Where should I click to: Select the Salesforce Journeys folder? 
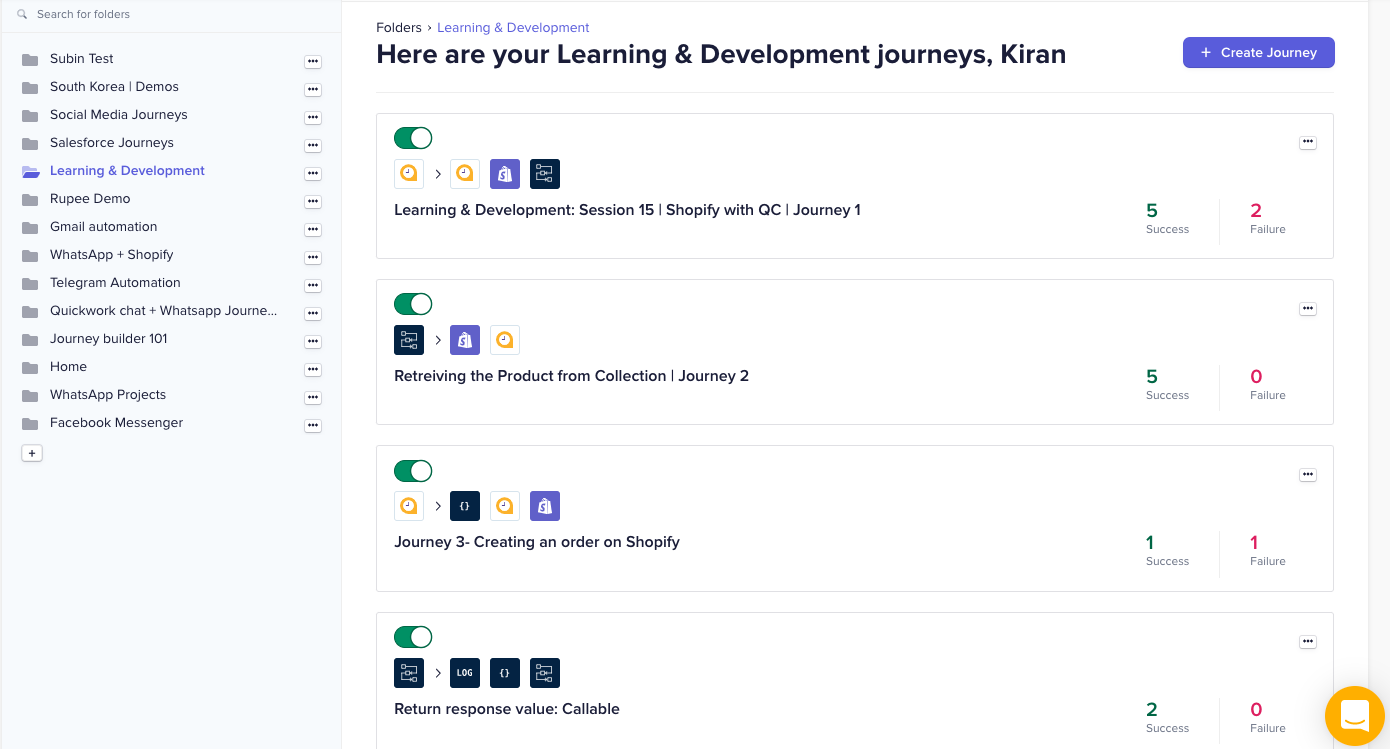click(x=112, y=143)
